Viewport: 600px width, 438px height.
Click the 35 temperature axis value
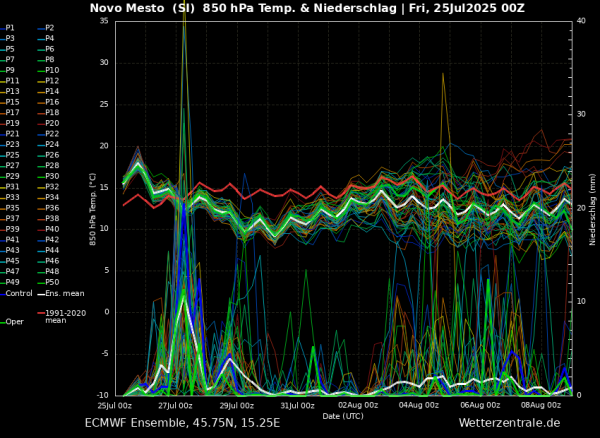pyautogui.click(x=104, y=21)
